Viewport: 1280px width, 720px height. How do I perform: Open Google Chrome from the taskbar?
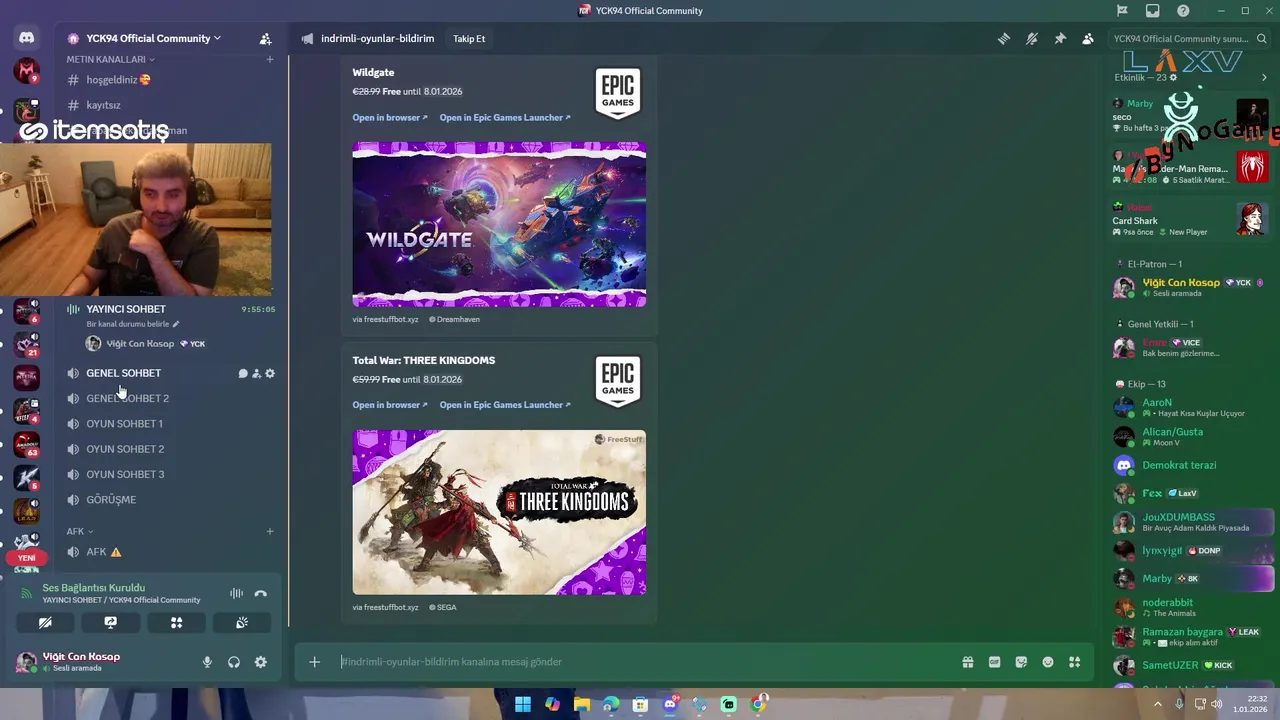(759, 704)
